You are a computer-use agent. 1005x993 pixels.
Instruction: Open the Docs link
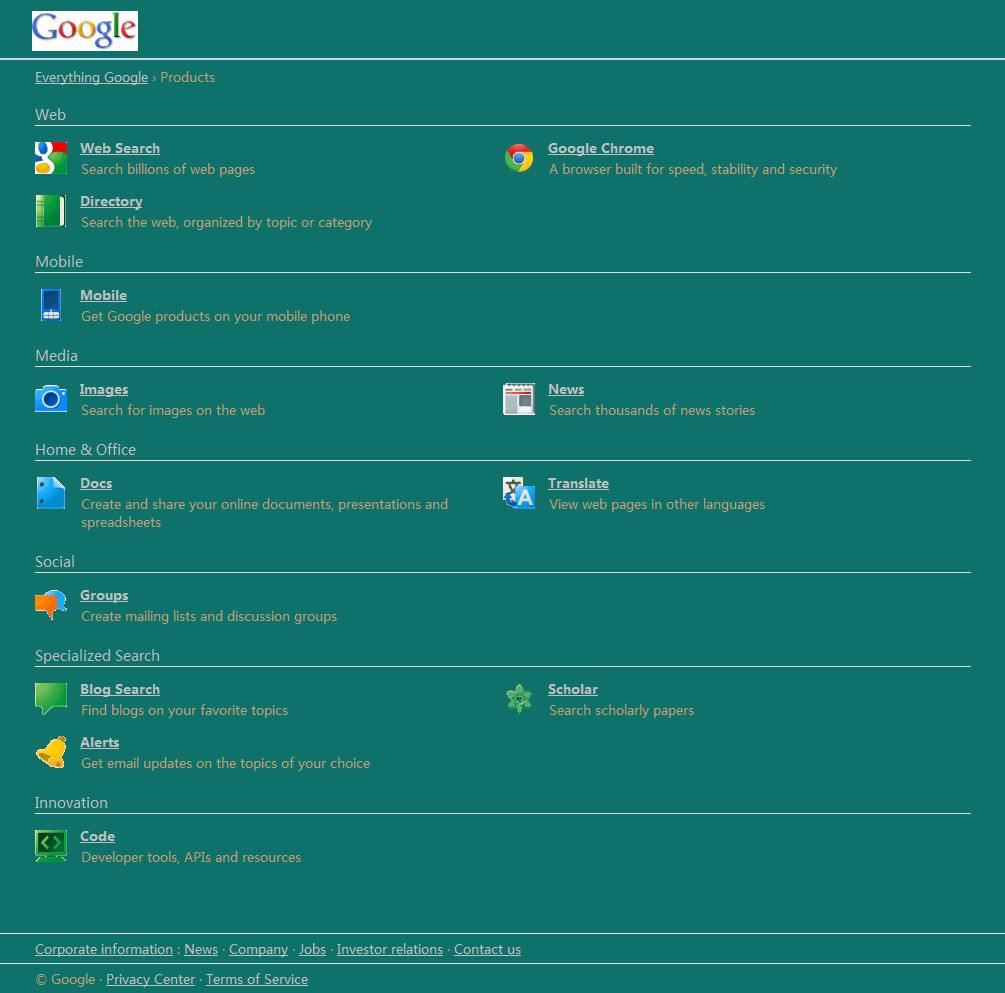click(x=96, y=483)
